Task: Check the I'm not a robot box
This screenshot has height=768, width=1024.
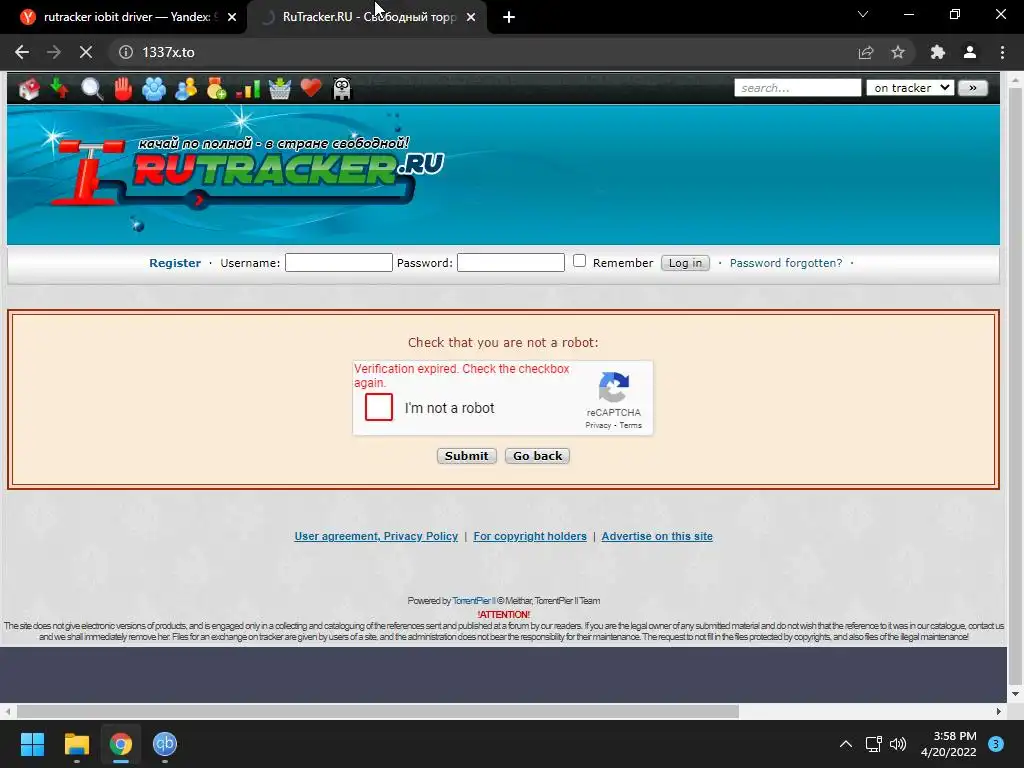Action: tap(379, 407)
